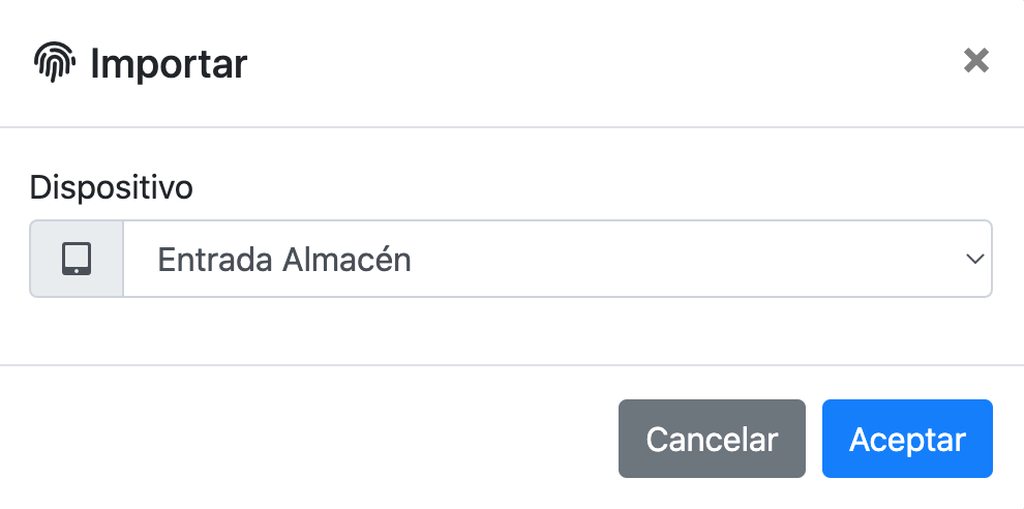Click the Dispositivo field label

111,187
